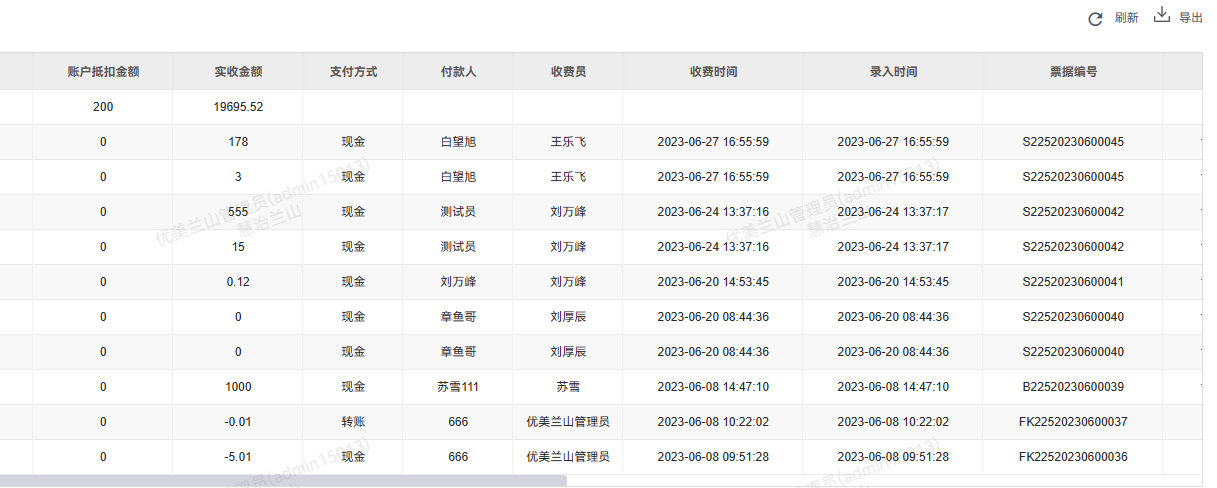Select the 录入时间 column header
1217x488 pixels.
click(893, 72)
